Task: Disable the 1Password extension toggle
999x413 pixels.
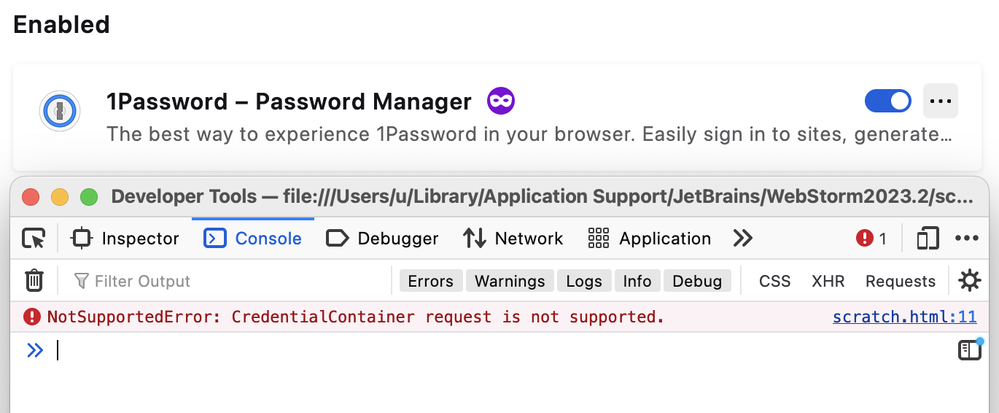Action: (887, 101)
